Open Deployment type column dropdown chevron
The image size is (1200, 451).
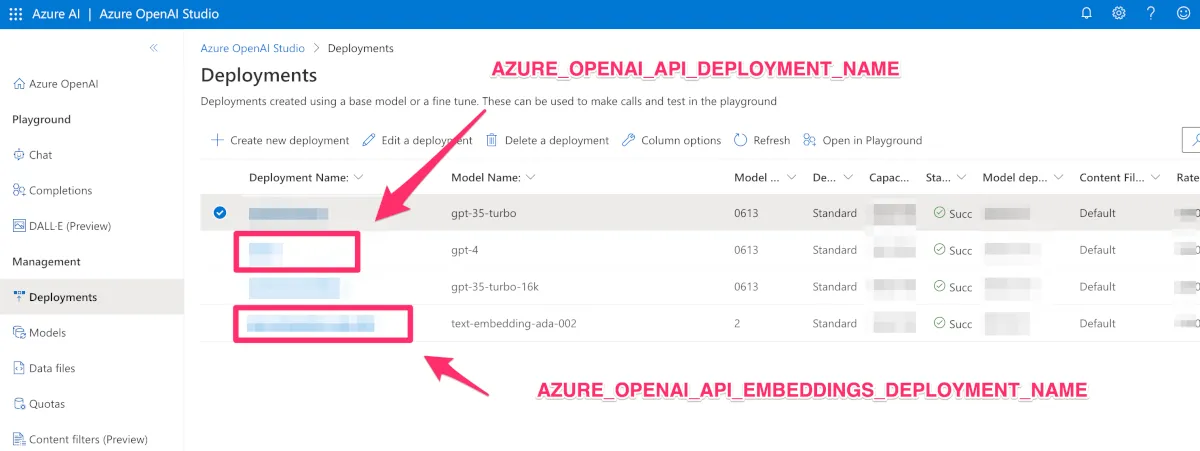pos(849,177)
